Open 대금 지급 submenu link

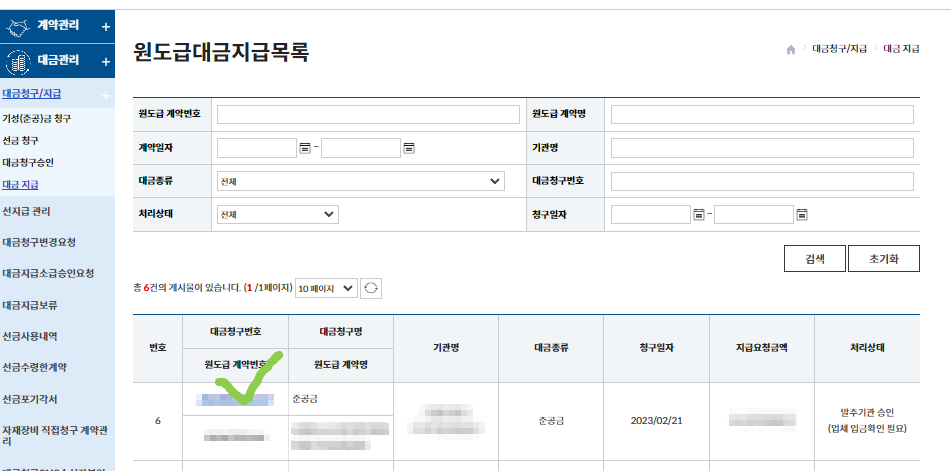click(21, 185)
